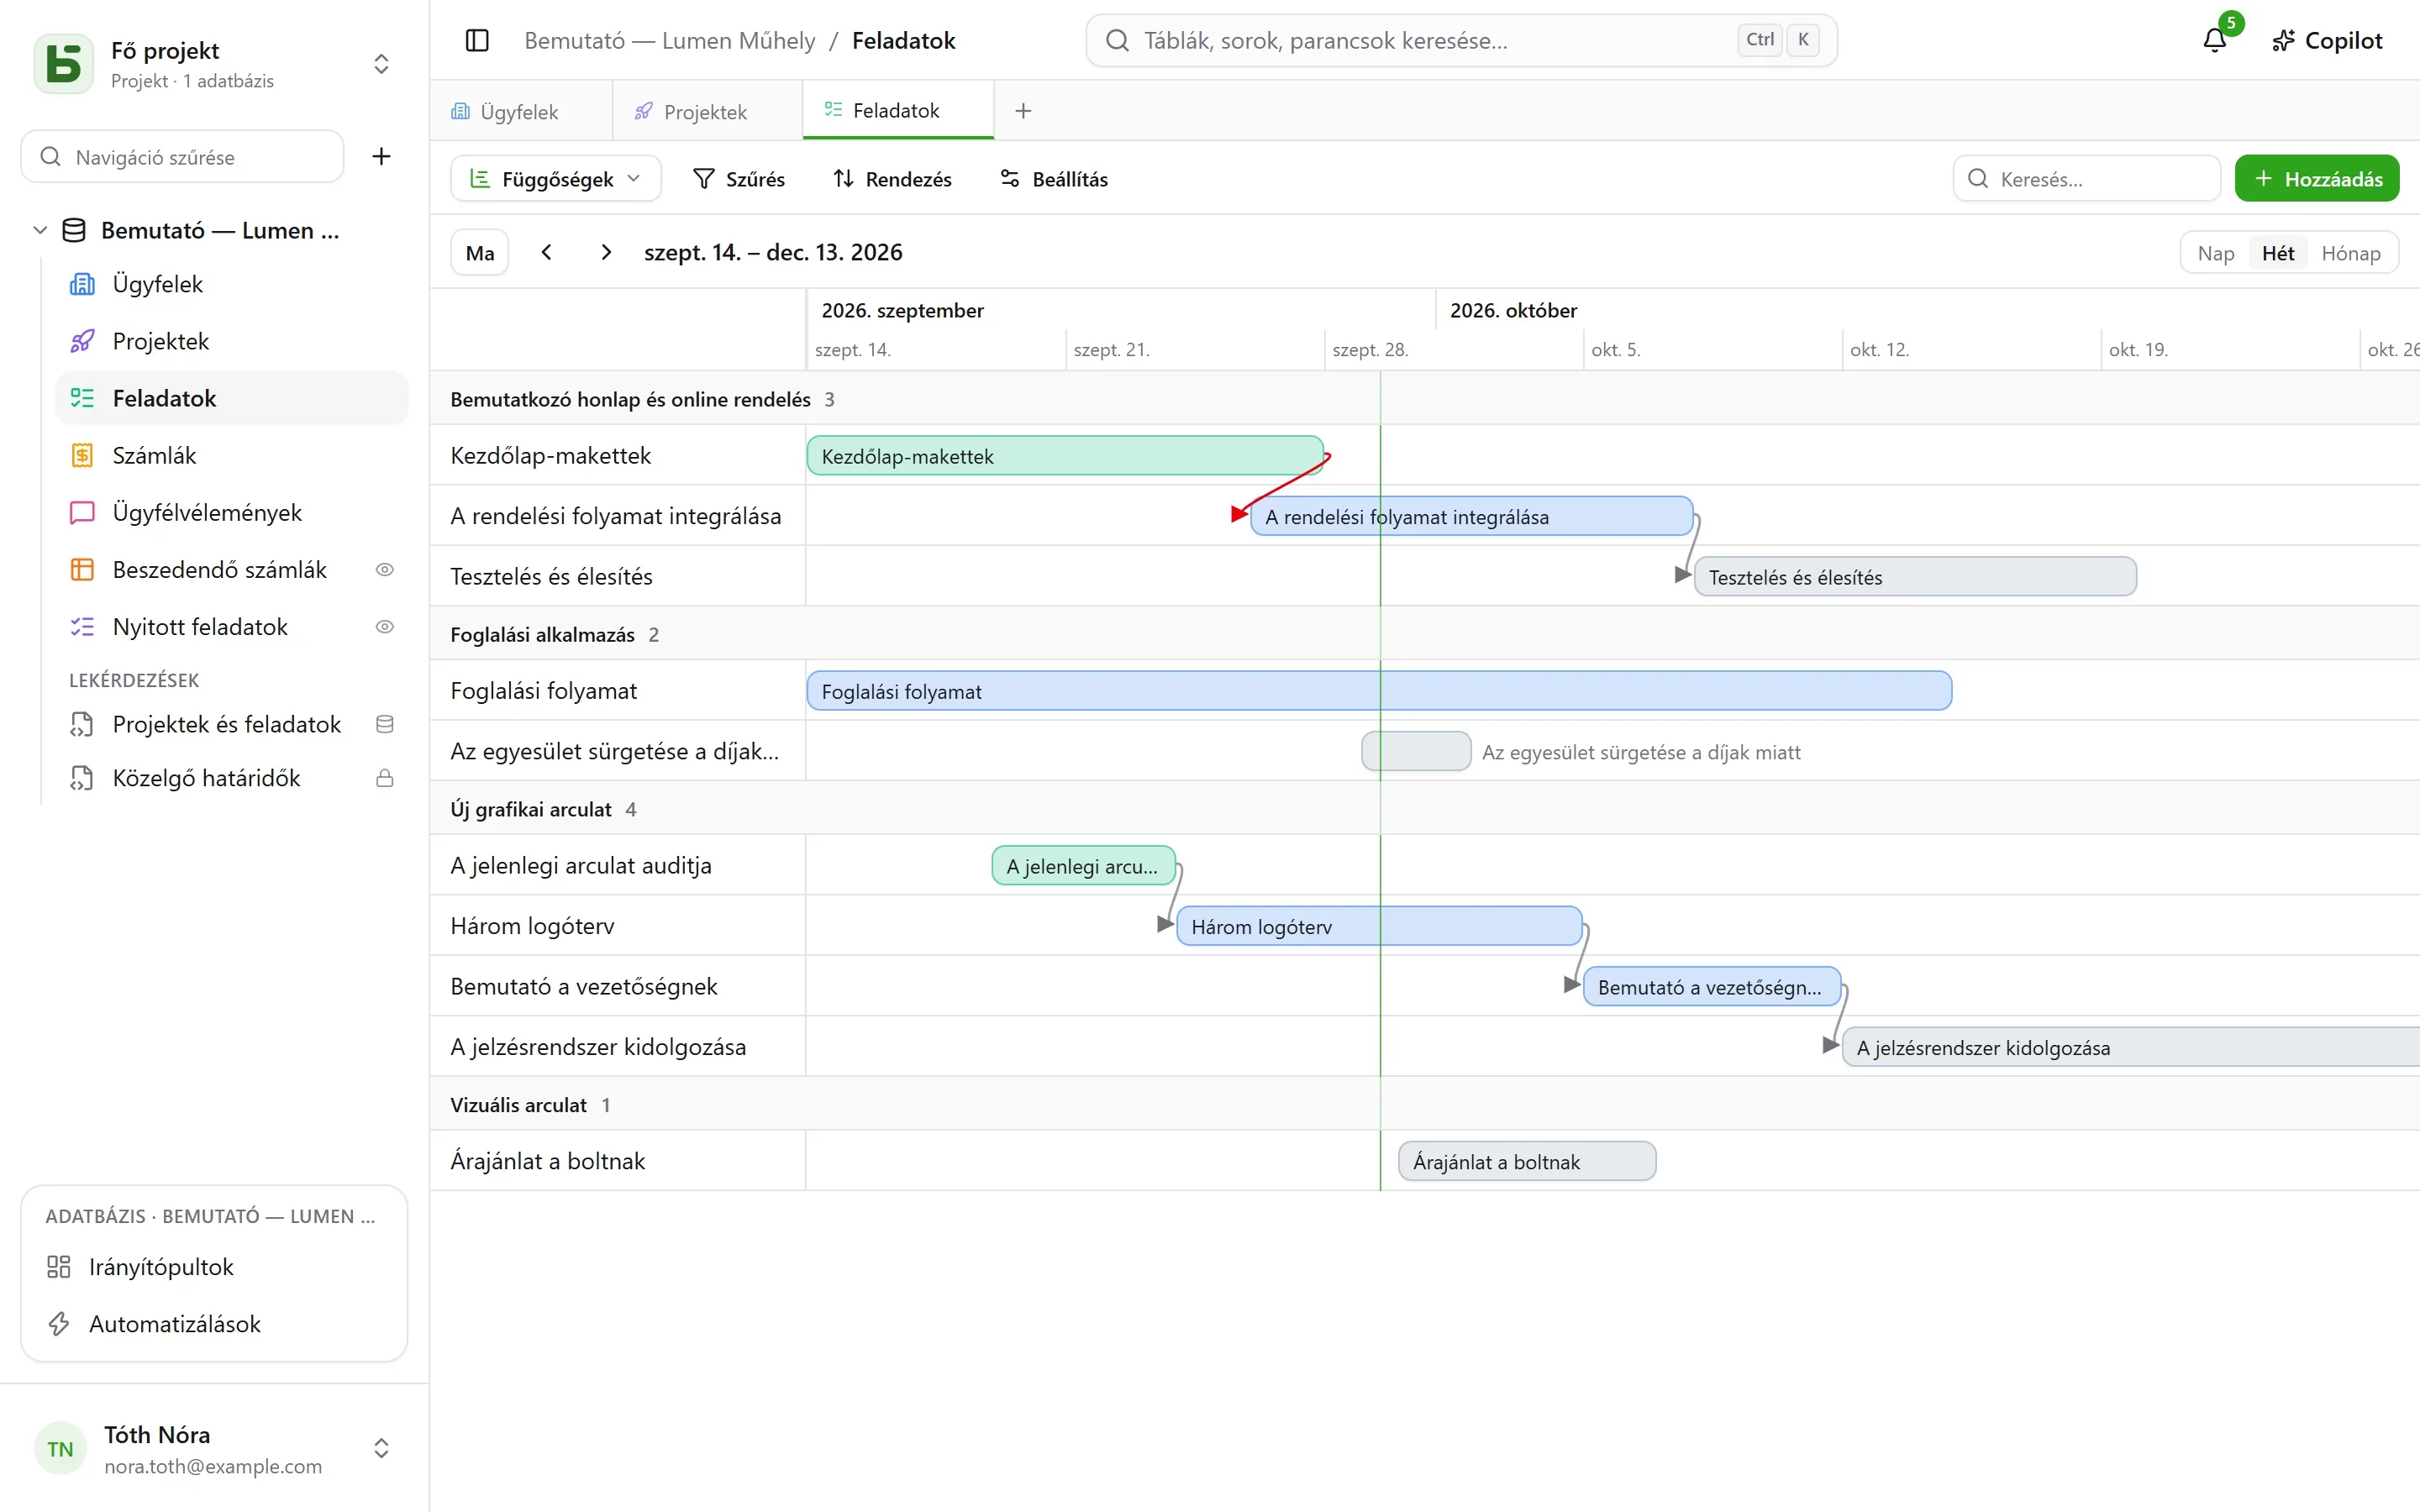
Task: Add a new view tab with plus
Action: point(1023,111)
